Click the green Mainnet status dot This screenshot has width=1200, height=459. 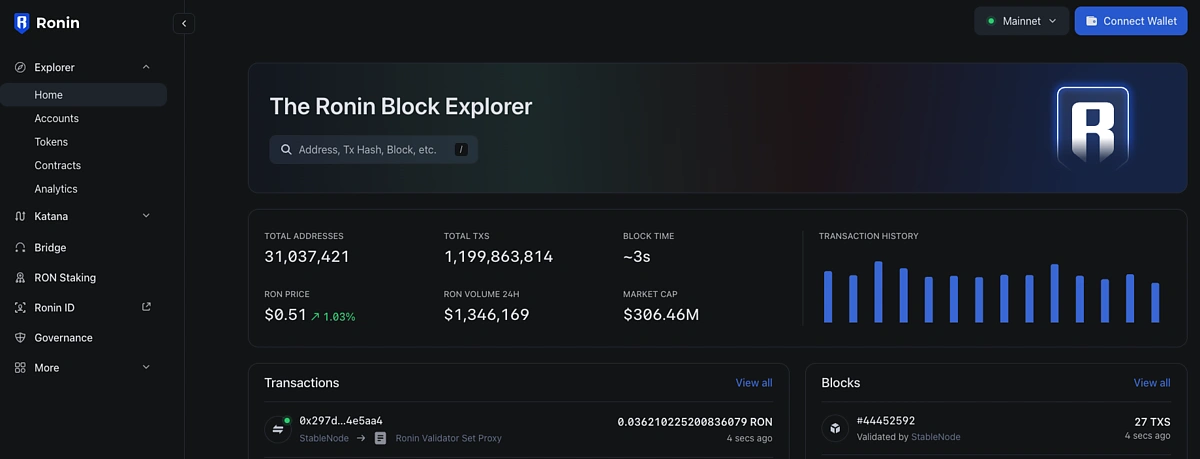(x=991, y=21)
